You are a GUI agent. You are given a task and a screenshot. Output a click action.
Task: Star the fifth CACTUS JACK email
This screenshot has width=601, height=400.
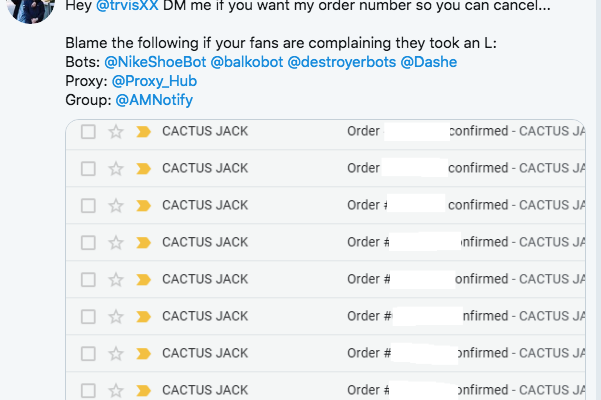pyautogui.click(x=116, y=280)
